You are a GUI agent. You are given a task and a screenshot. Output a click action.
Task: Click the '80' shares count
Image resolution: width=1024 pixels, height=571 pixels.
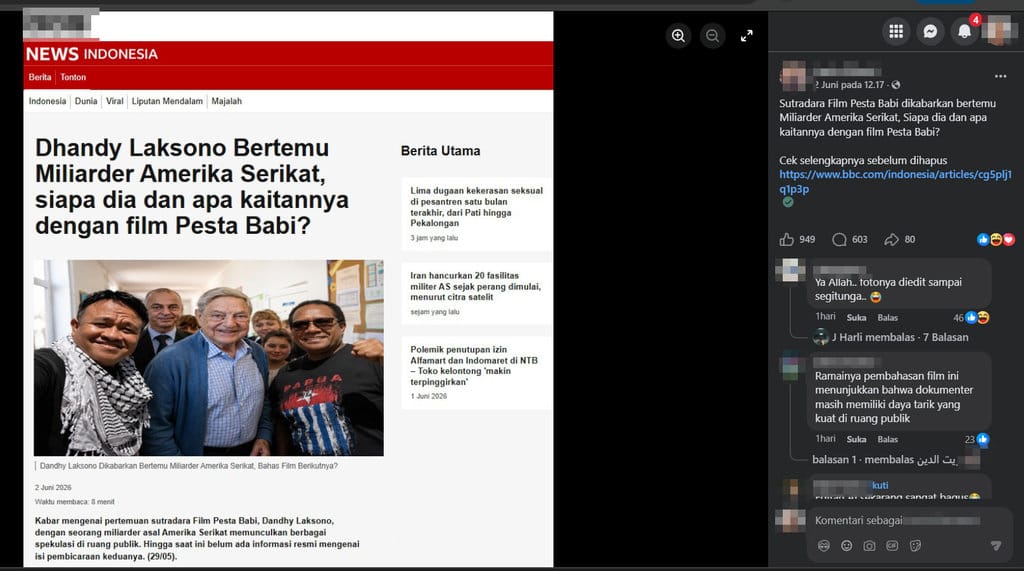tap(910, 240)
